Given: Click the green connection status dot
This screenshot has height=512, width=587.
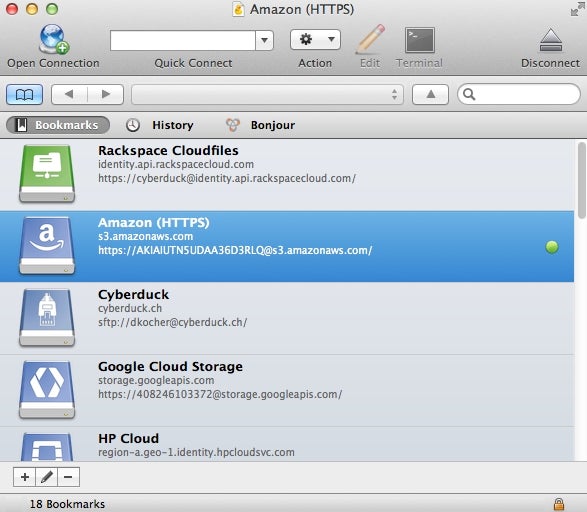Looking at the screenshot, I should [x=552, y=247].
